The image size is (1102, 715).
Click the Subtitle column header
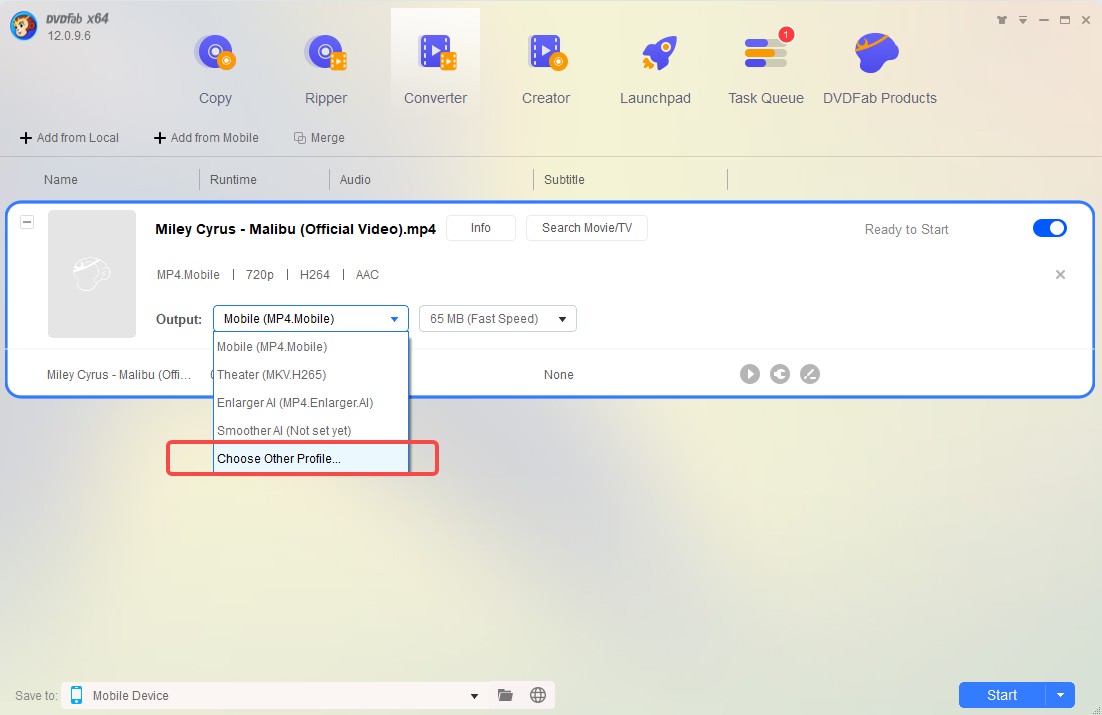pos(564,179)
